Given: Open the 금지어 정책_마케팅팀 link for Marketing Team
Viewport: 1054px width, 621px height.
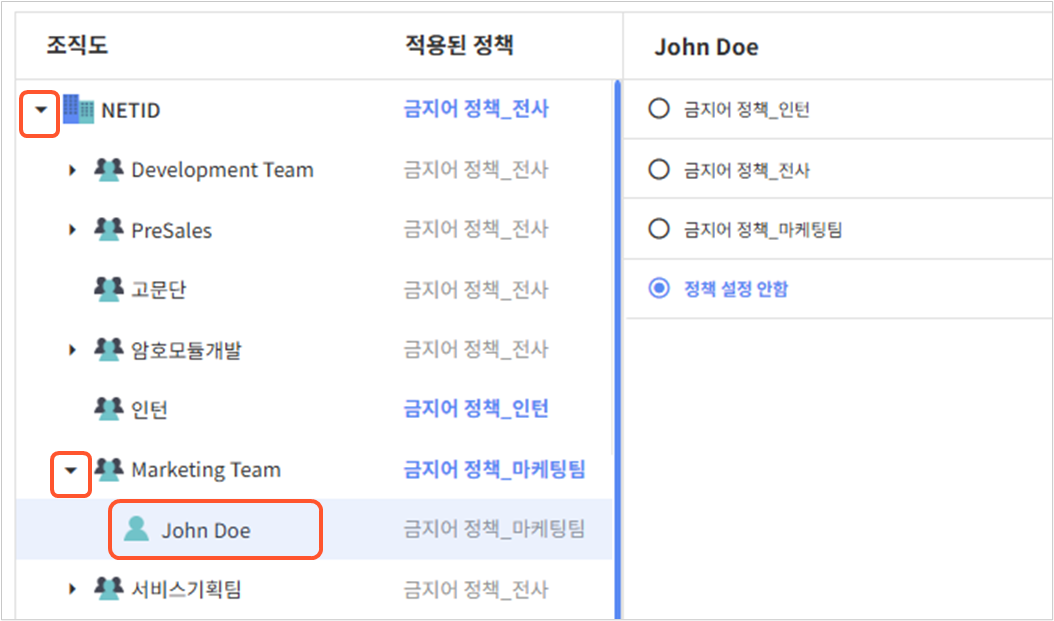Looking at the screenshot, I should point(495,468).
